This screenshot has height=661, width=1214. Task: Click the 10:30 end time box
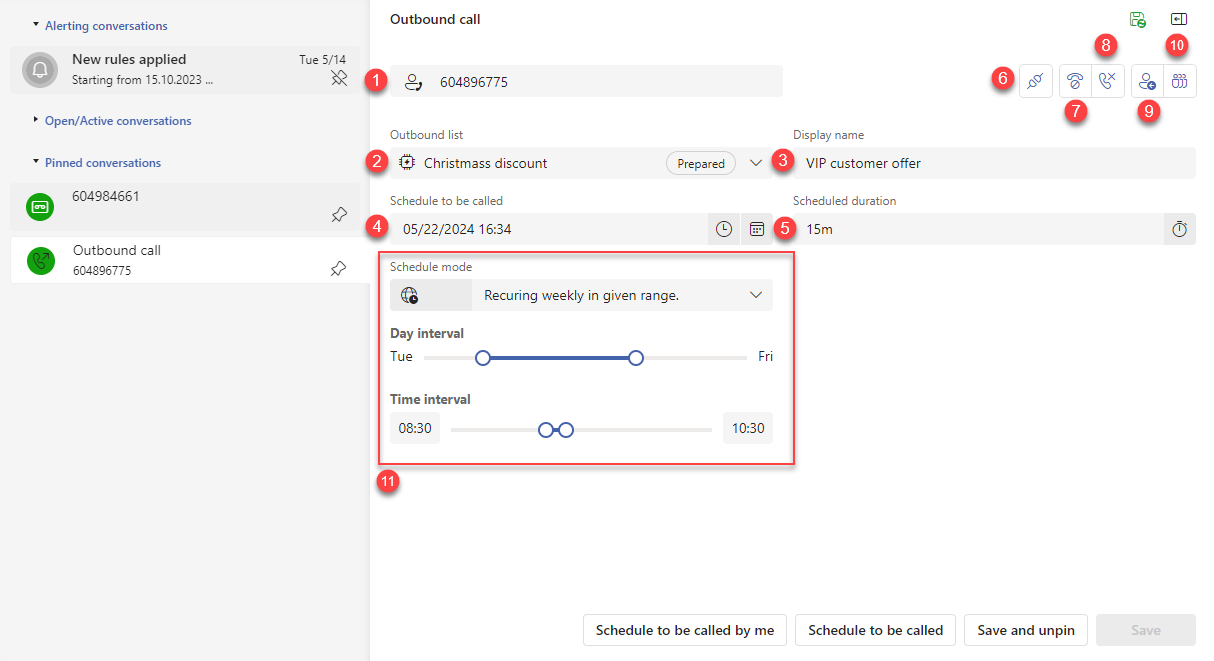click(x=748, y=428)
